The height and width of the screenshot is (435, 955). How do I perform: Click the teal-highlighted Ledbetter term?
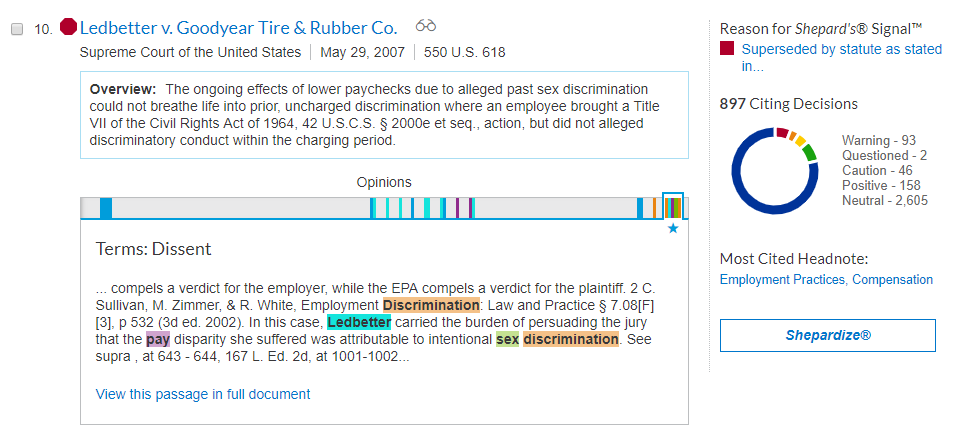pyautogui.click(x=359, y=322)
